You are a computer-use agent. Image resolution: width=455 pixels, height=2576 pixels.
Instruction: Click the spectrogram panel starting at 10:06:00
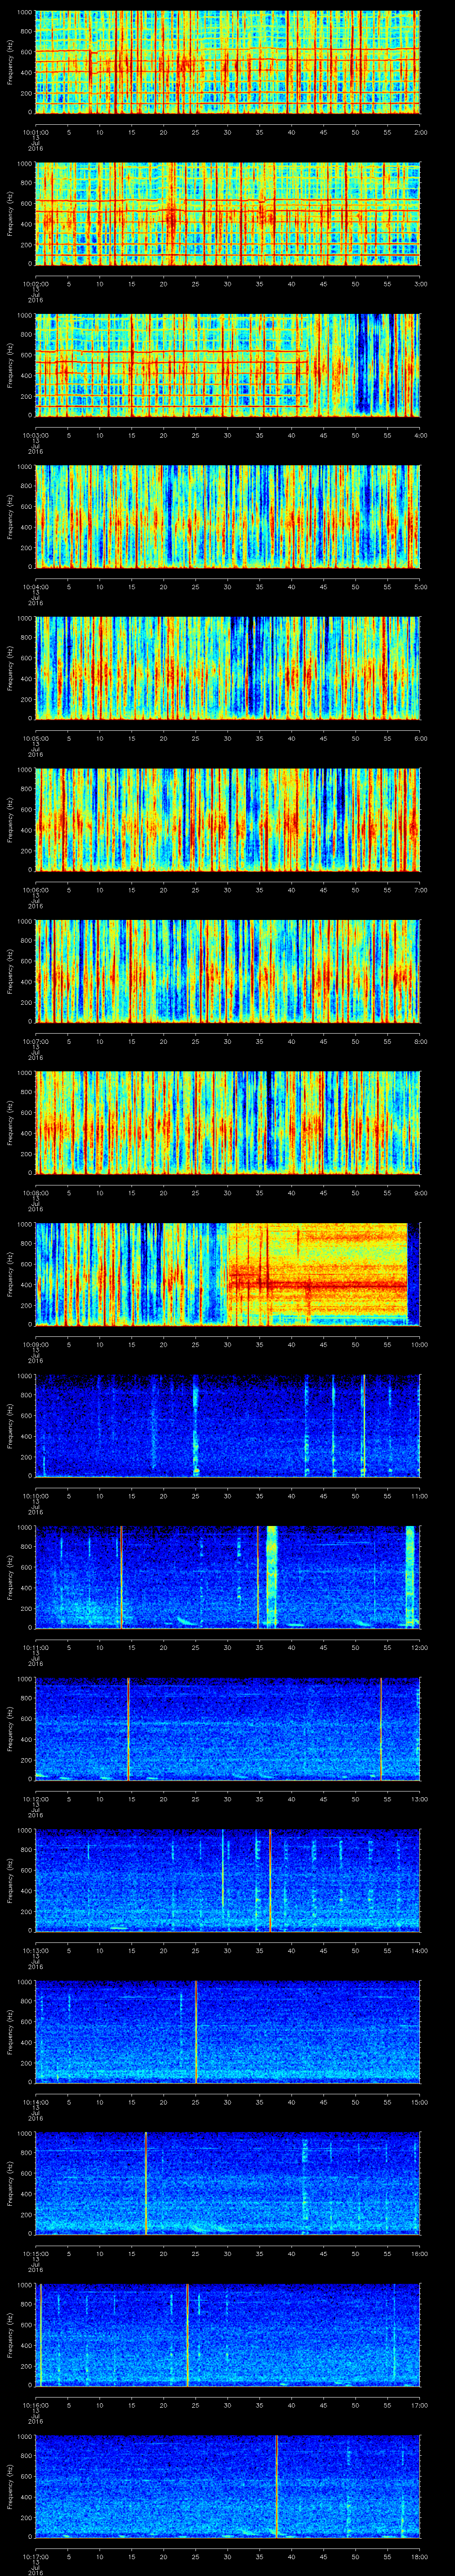tap(228, 819)
